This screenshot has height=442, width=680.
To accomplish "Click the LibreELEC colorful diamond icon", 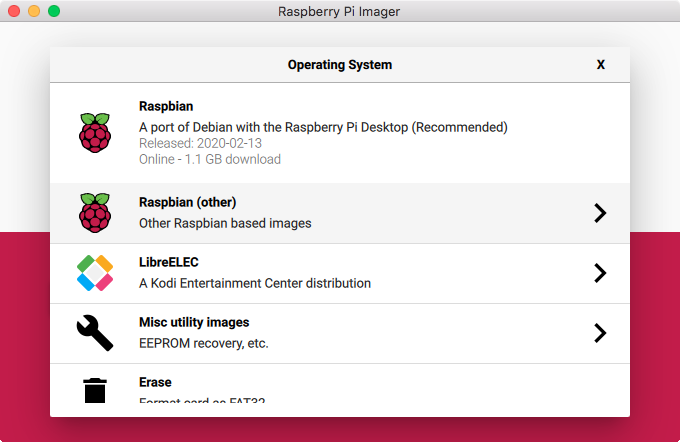I will pyautogui.click(x=95, y=273).
